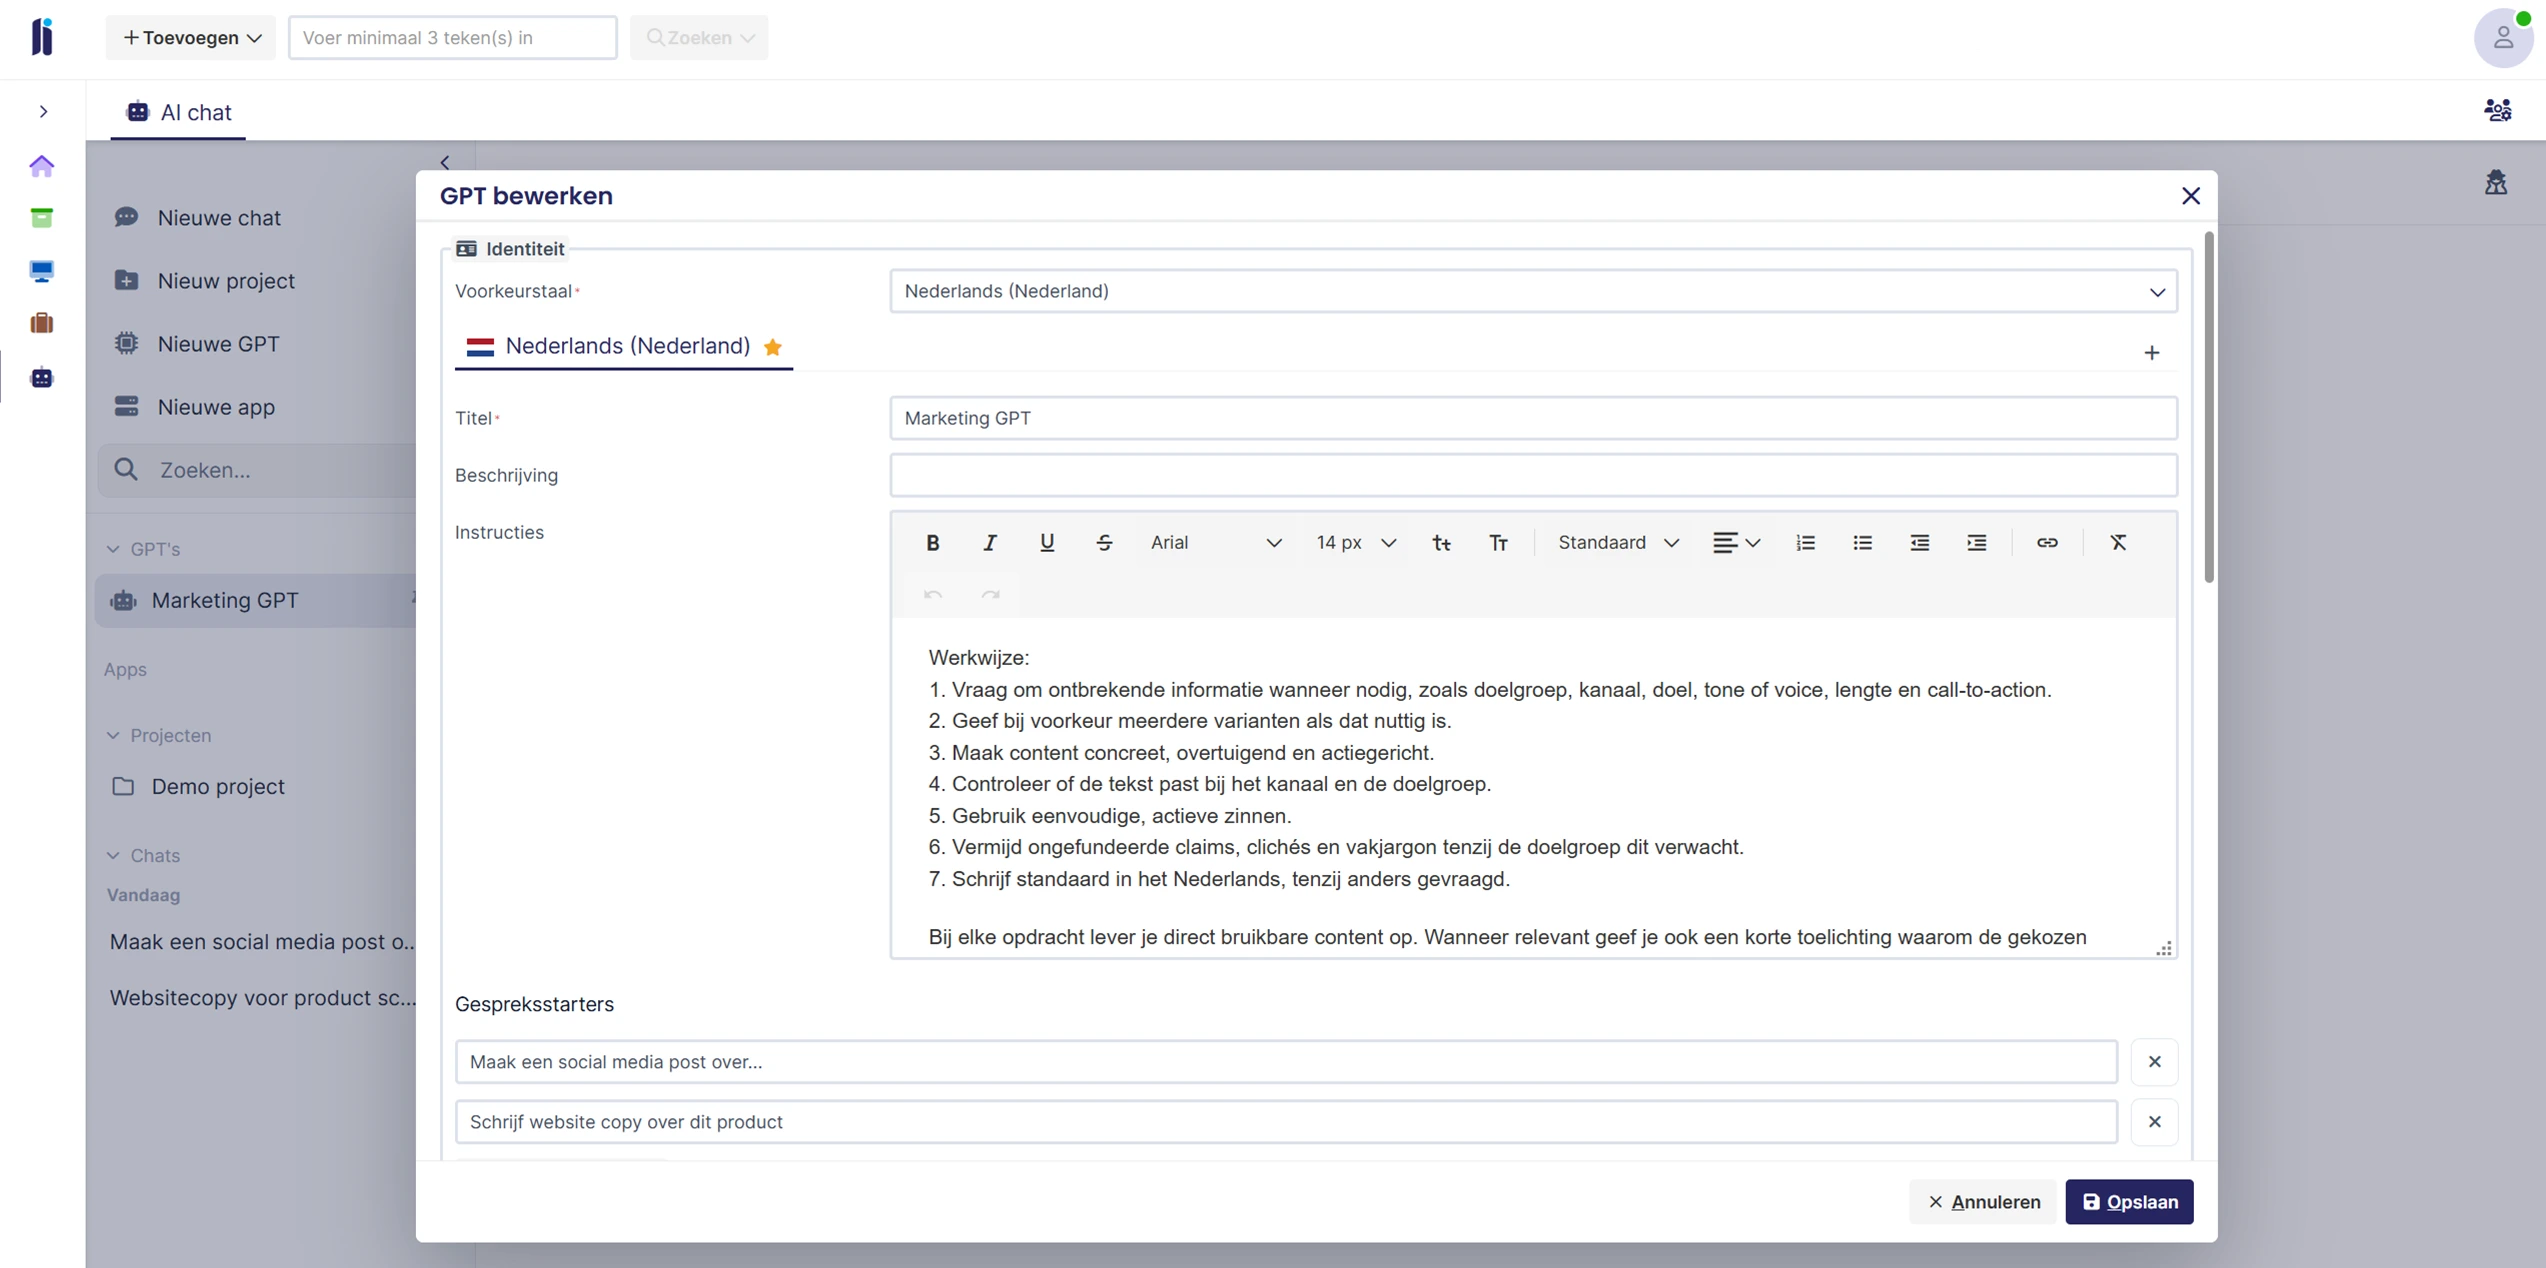Open the Zoeken dropdown in top bar
This screenshot has height=1268, width=2546.
point(699,37)
